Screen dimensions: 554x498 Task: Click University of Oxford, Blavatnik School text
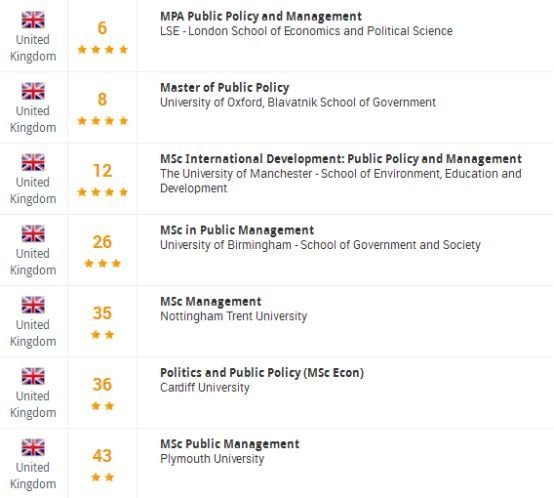(298, 102)
